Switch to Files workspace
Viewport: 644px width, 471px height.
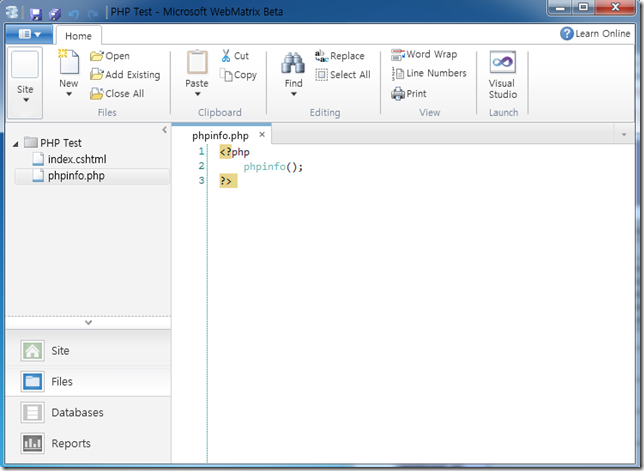(x=88, y=381)
